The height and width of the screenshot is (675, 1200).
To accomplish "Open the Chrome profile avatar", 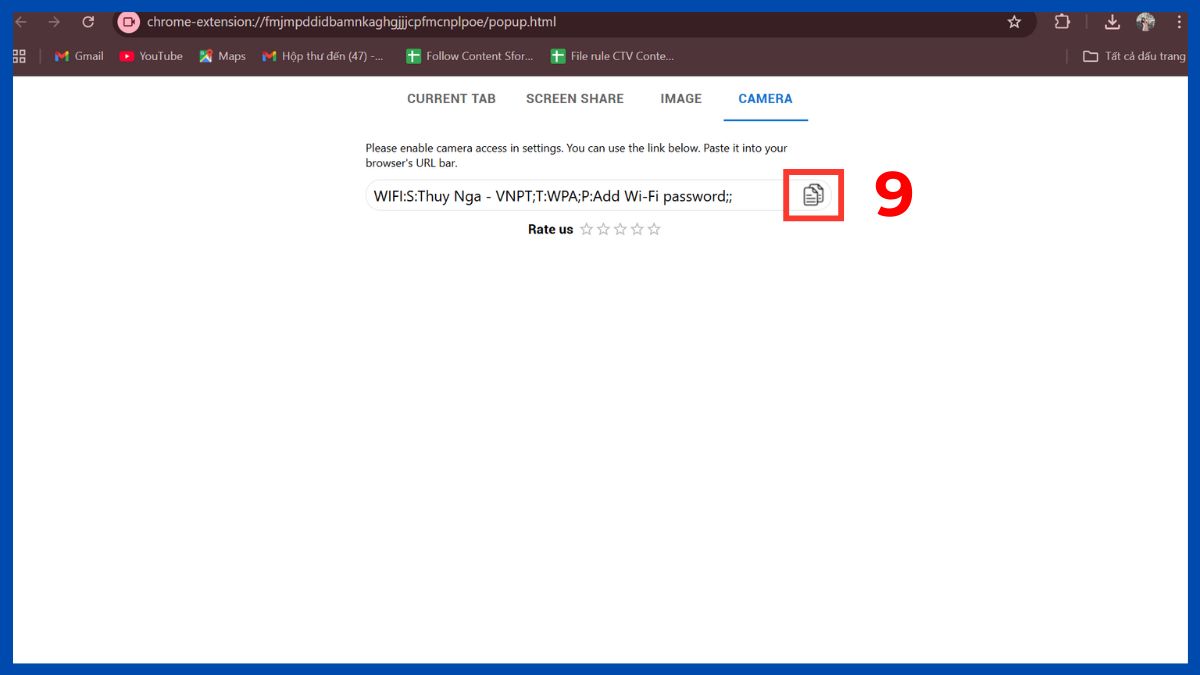I will pos(1146,22).
